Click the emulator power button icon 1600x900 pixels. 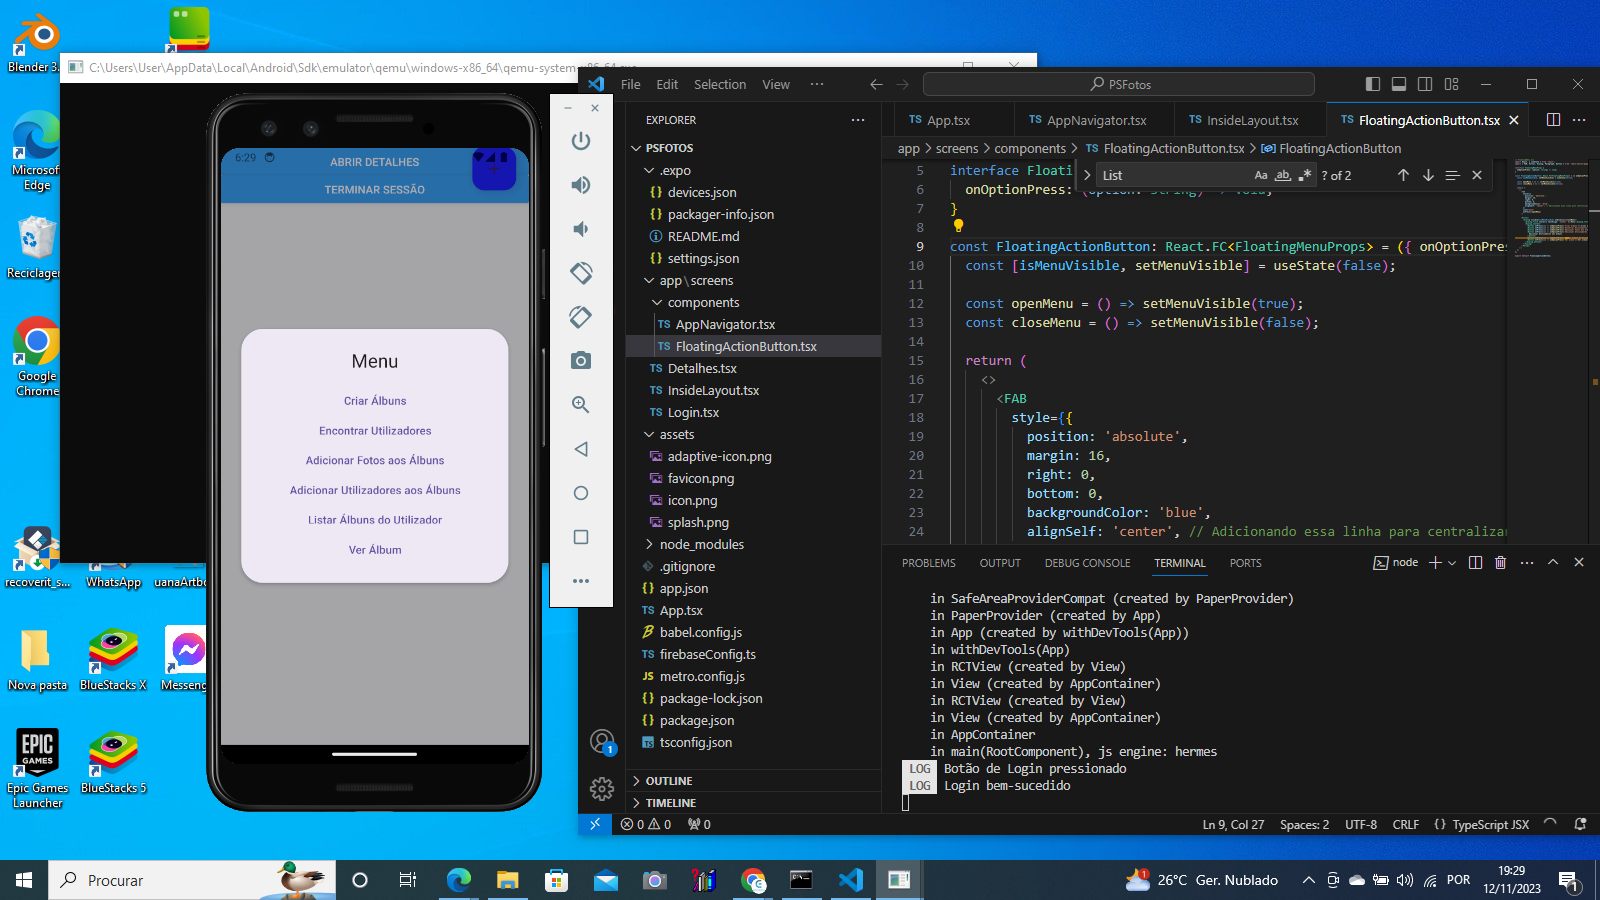[x=580, y=141]
